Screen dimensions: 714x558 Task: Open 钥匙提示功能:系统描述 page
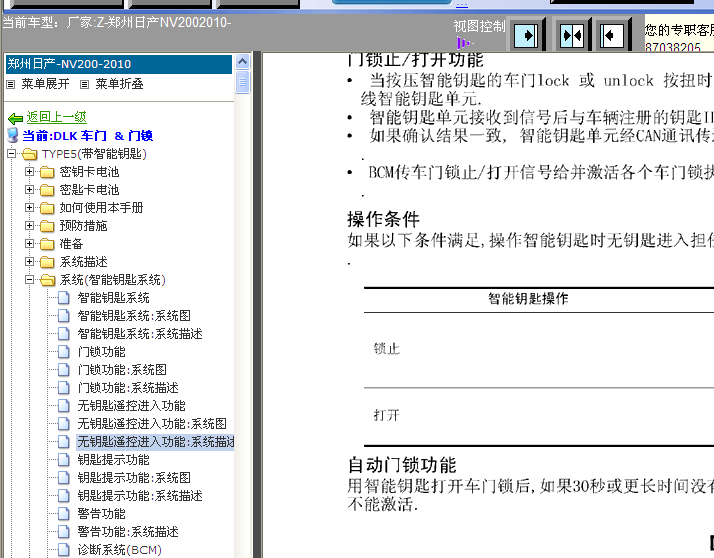point(140,496)
